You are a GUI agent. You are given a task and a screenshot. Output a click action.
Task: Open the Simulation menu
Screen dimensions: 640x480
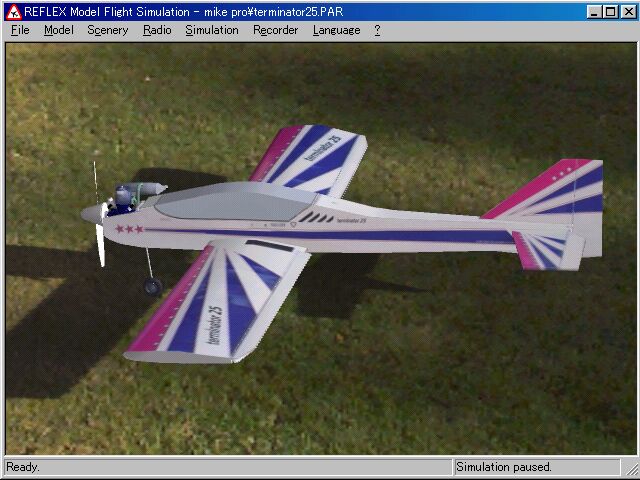pos(212,30)
